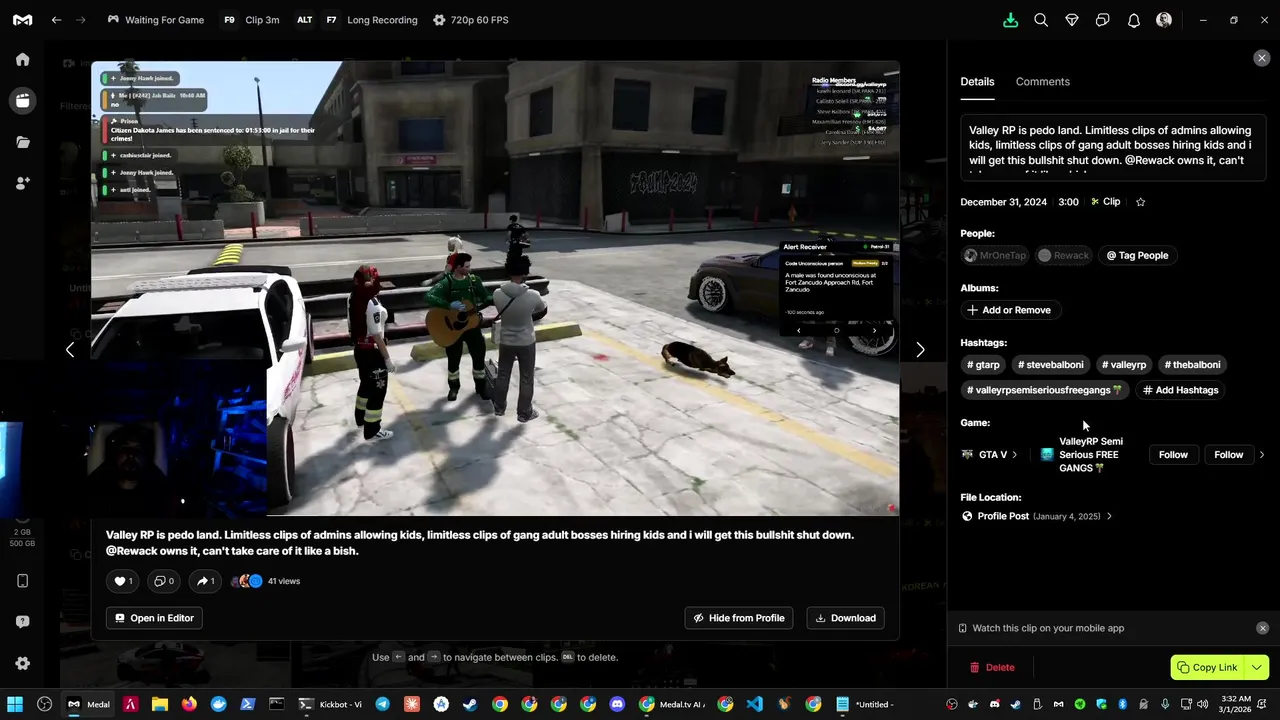Open the Home icon in left sidebar

[x=22, y=59]
